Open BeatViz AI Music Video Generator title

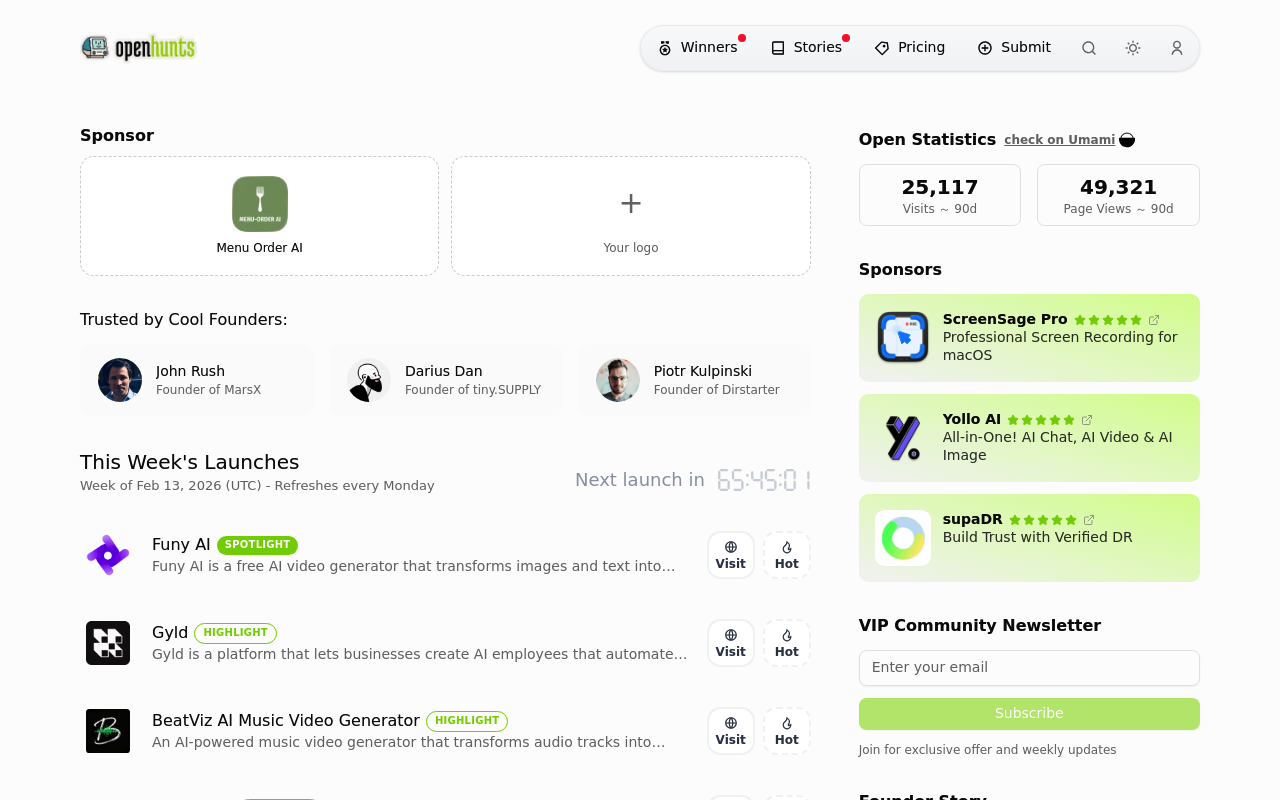click(x=286, y=721)
